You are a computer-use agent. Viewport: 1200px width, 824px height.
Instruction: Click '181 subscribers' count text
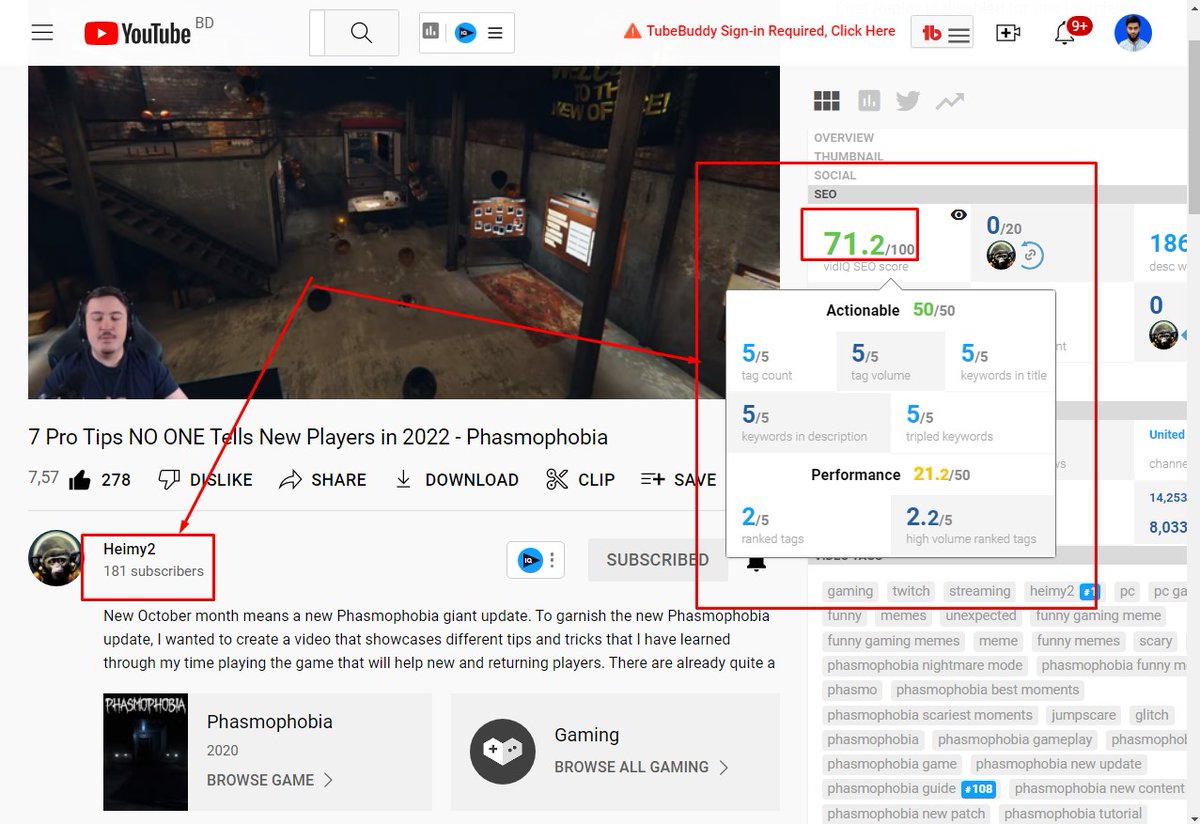coord(153,571)
